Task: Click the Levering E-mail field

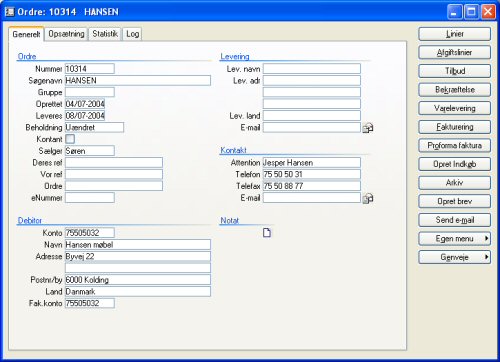Action: (312, 127)
